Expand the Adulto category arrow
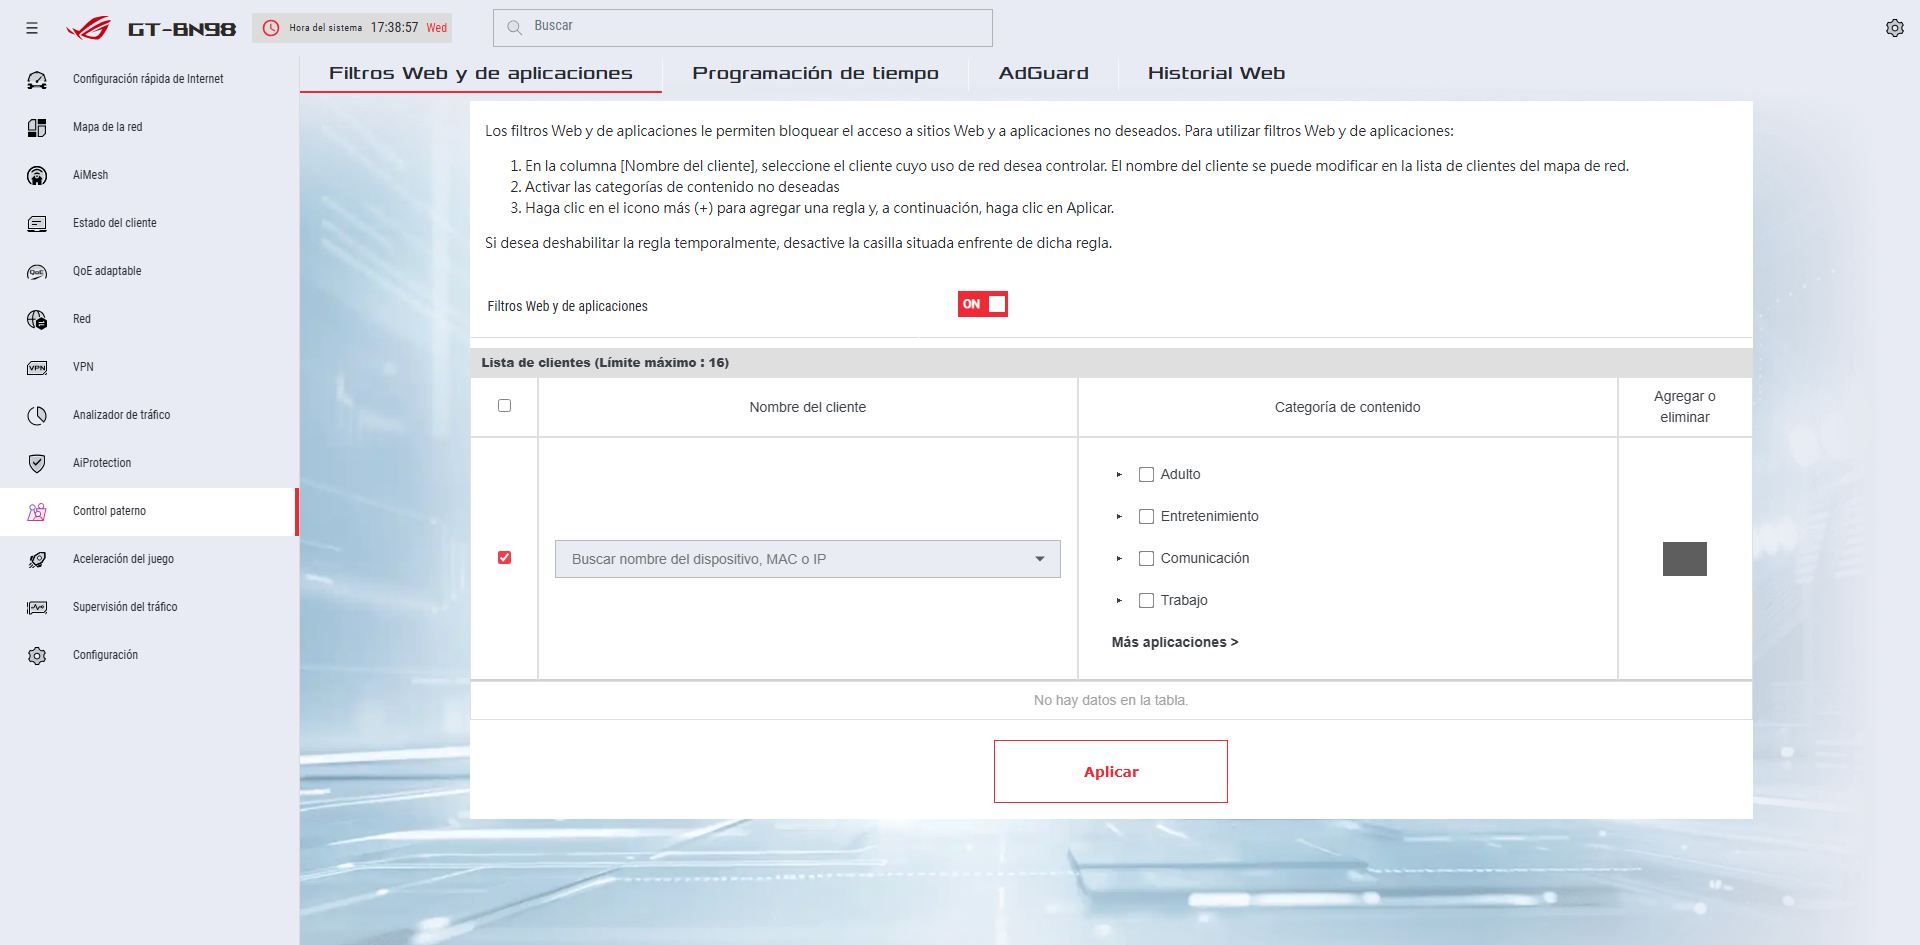Image resolution: width=1920 pixels, height=945 pixels. coord(1119,475)
